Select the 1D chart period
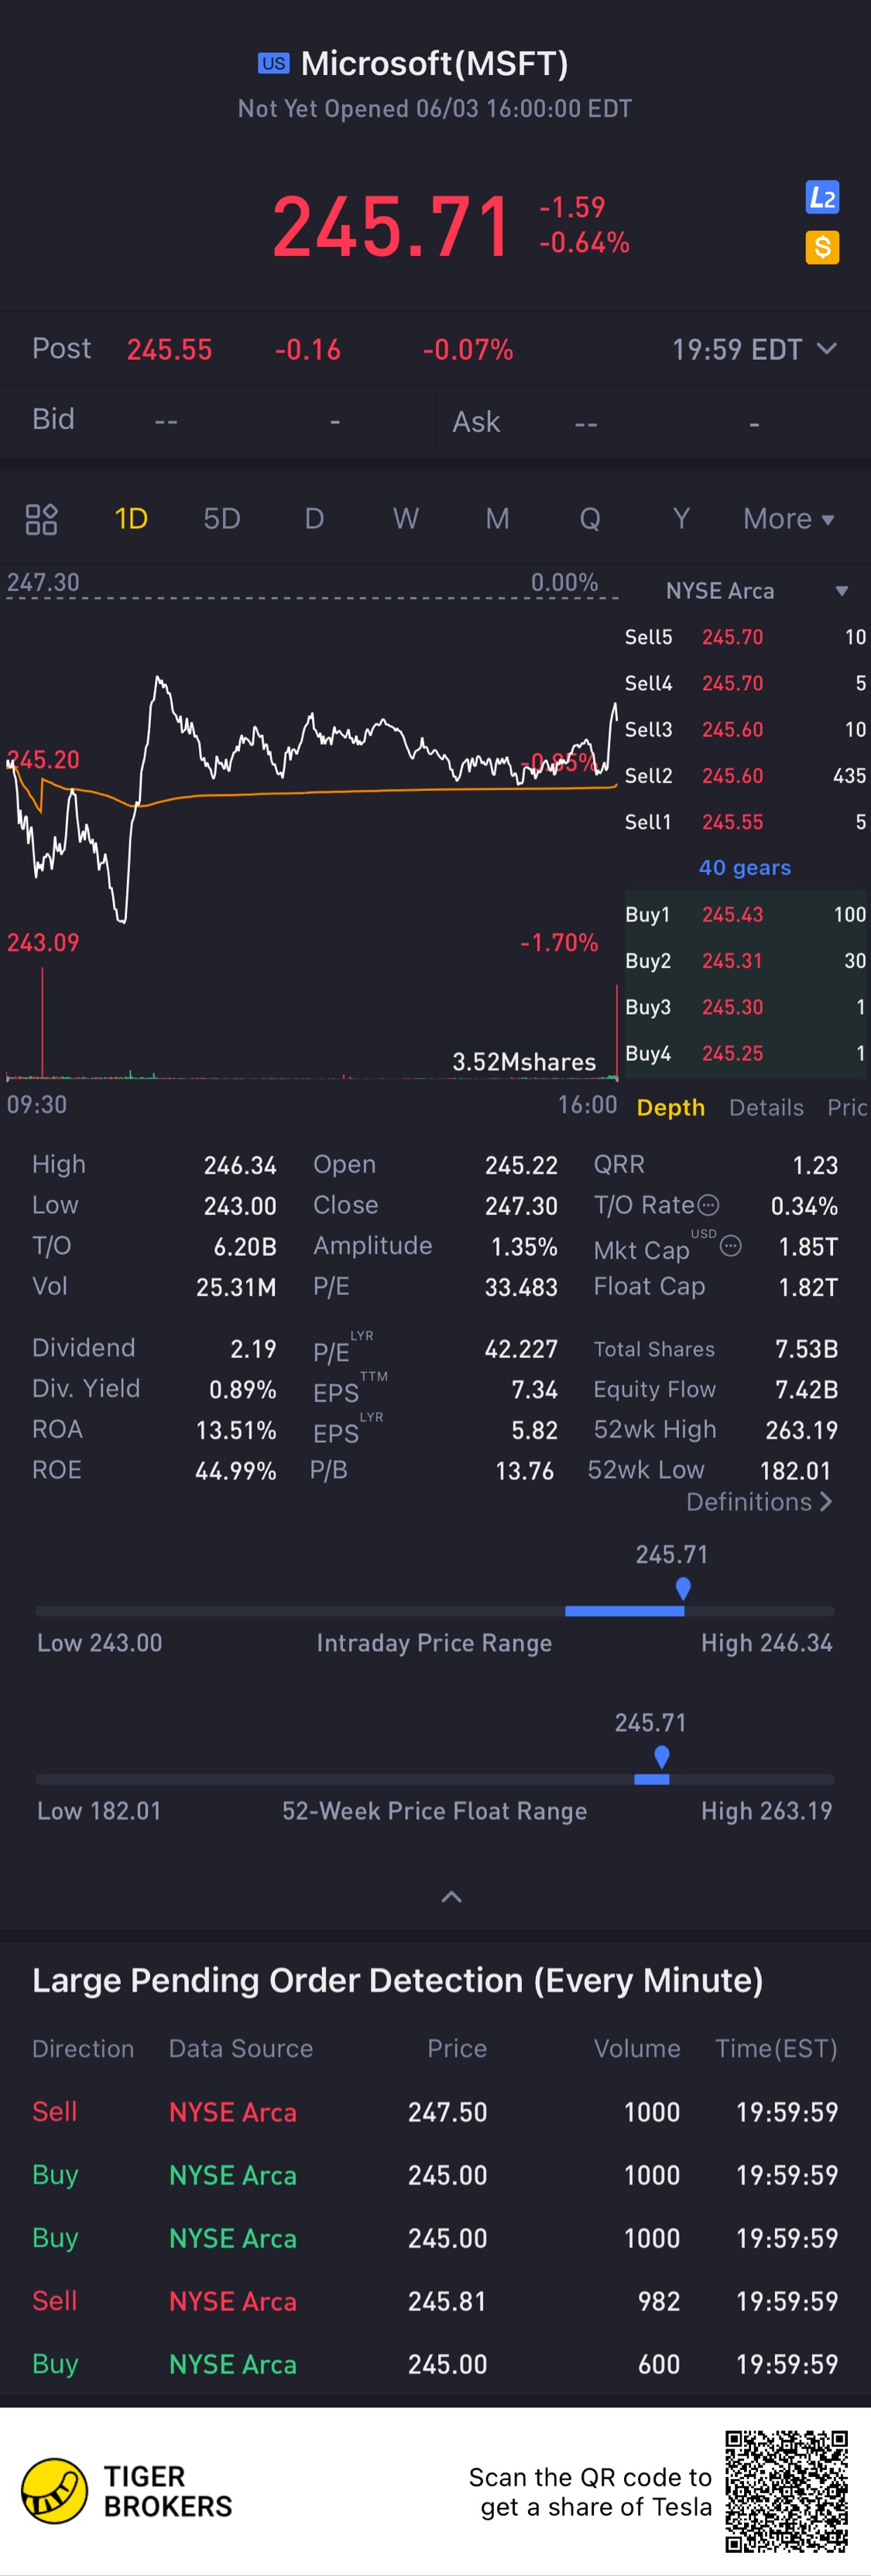 click(131, 519)
